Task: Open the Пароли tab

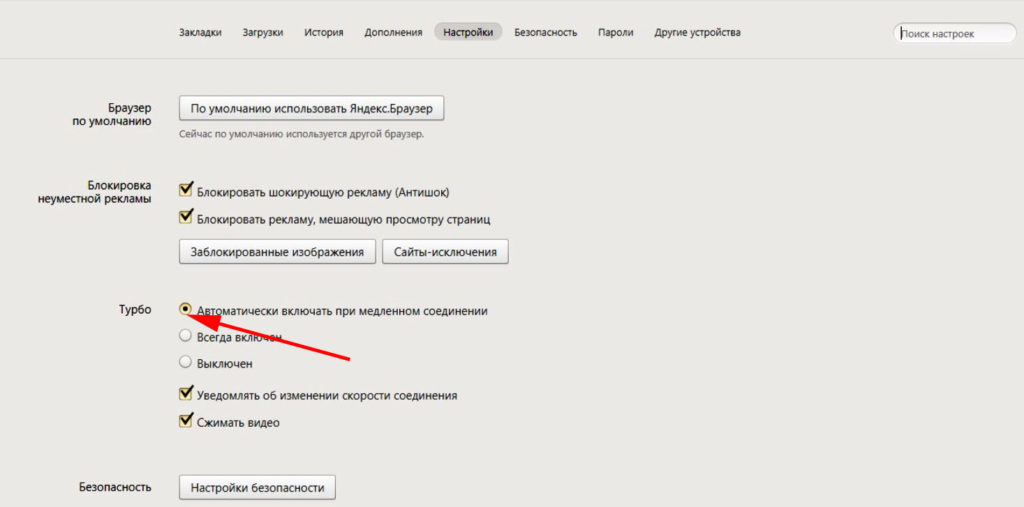Action: [x=616, y=32]
